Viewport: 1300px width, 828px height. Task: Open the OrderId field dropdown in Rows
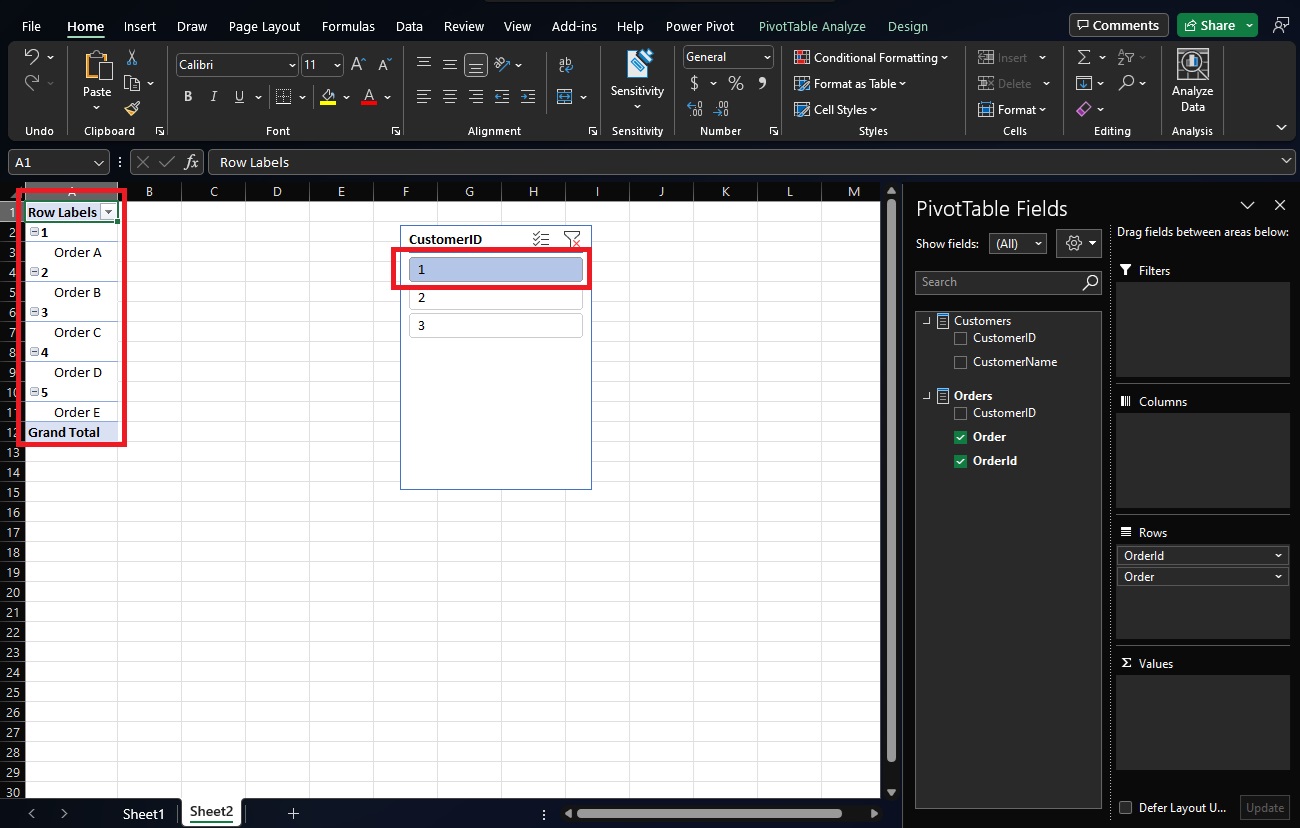[1278, 555]
